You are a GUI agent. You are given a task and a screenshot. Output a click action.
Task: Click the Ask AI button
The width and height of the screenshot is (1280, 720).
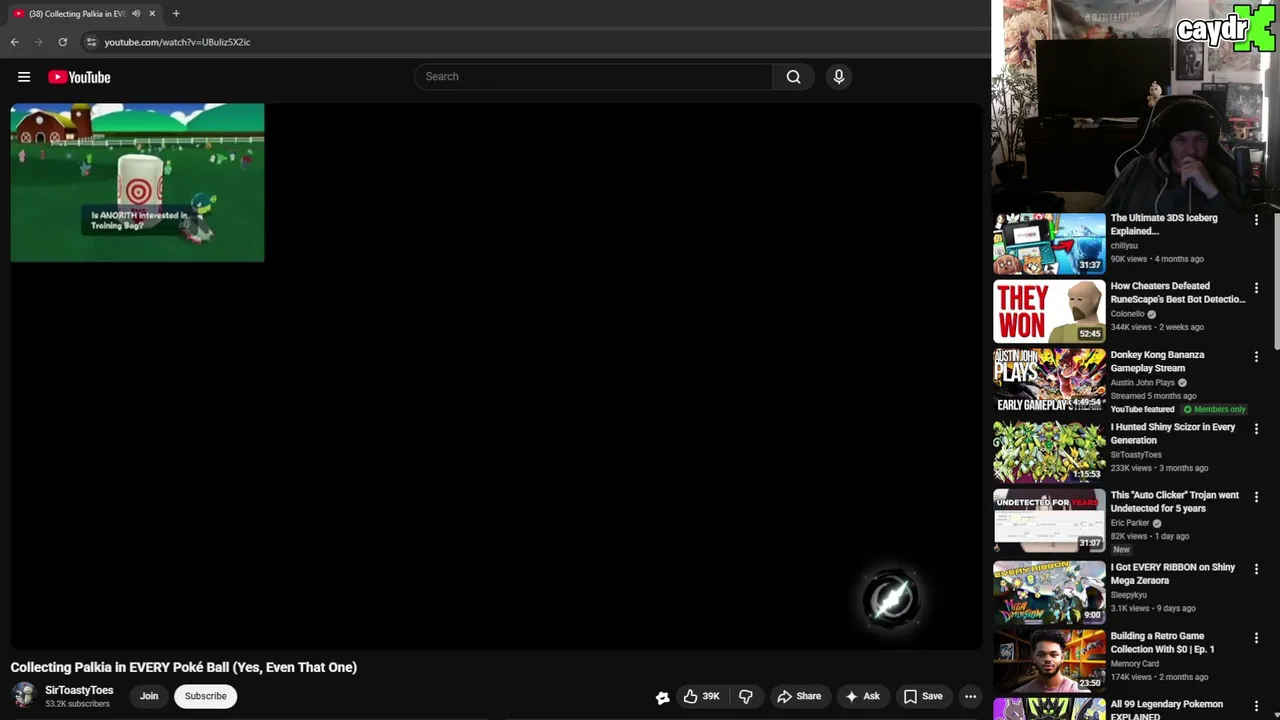pyautogui.click(x=862, y=696)
